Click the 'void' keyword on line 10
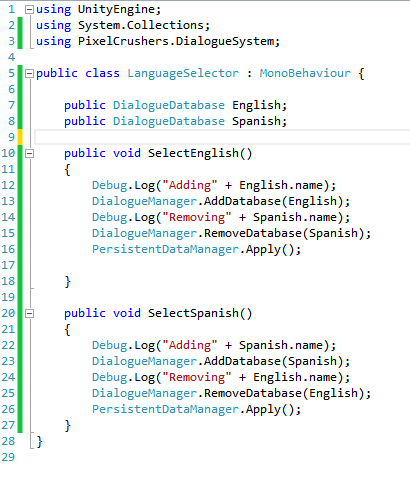This screenshot has width=410, height=479. tap(127, 153)
